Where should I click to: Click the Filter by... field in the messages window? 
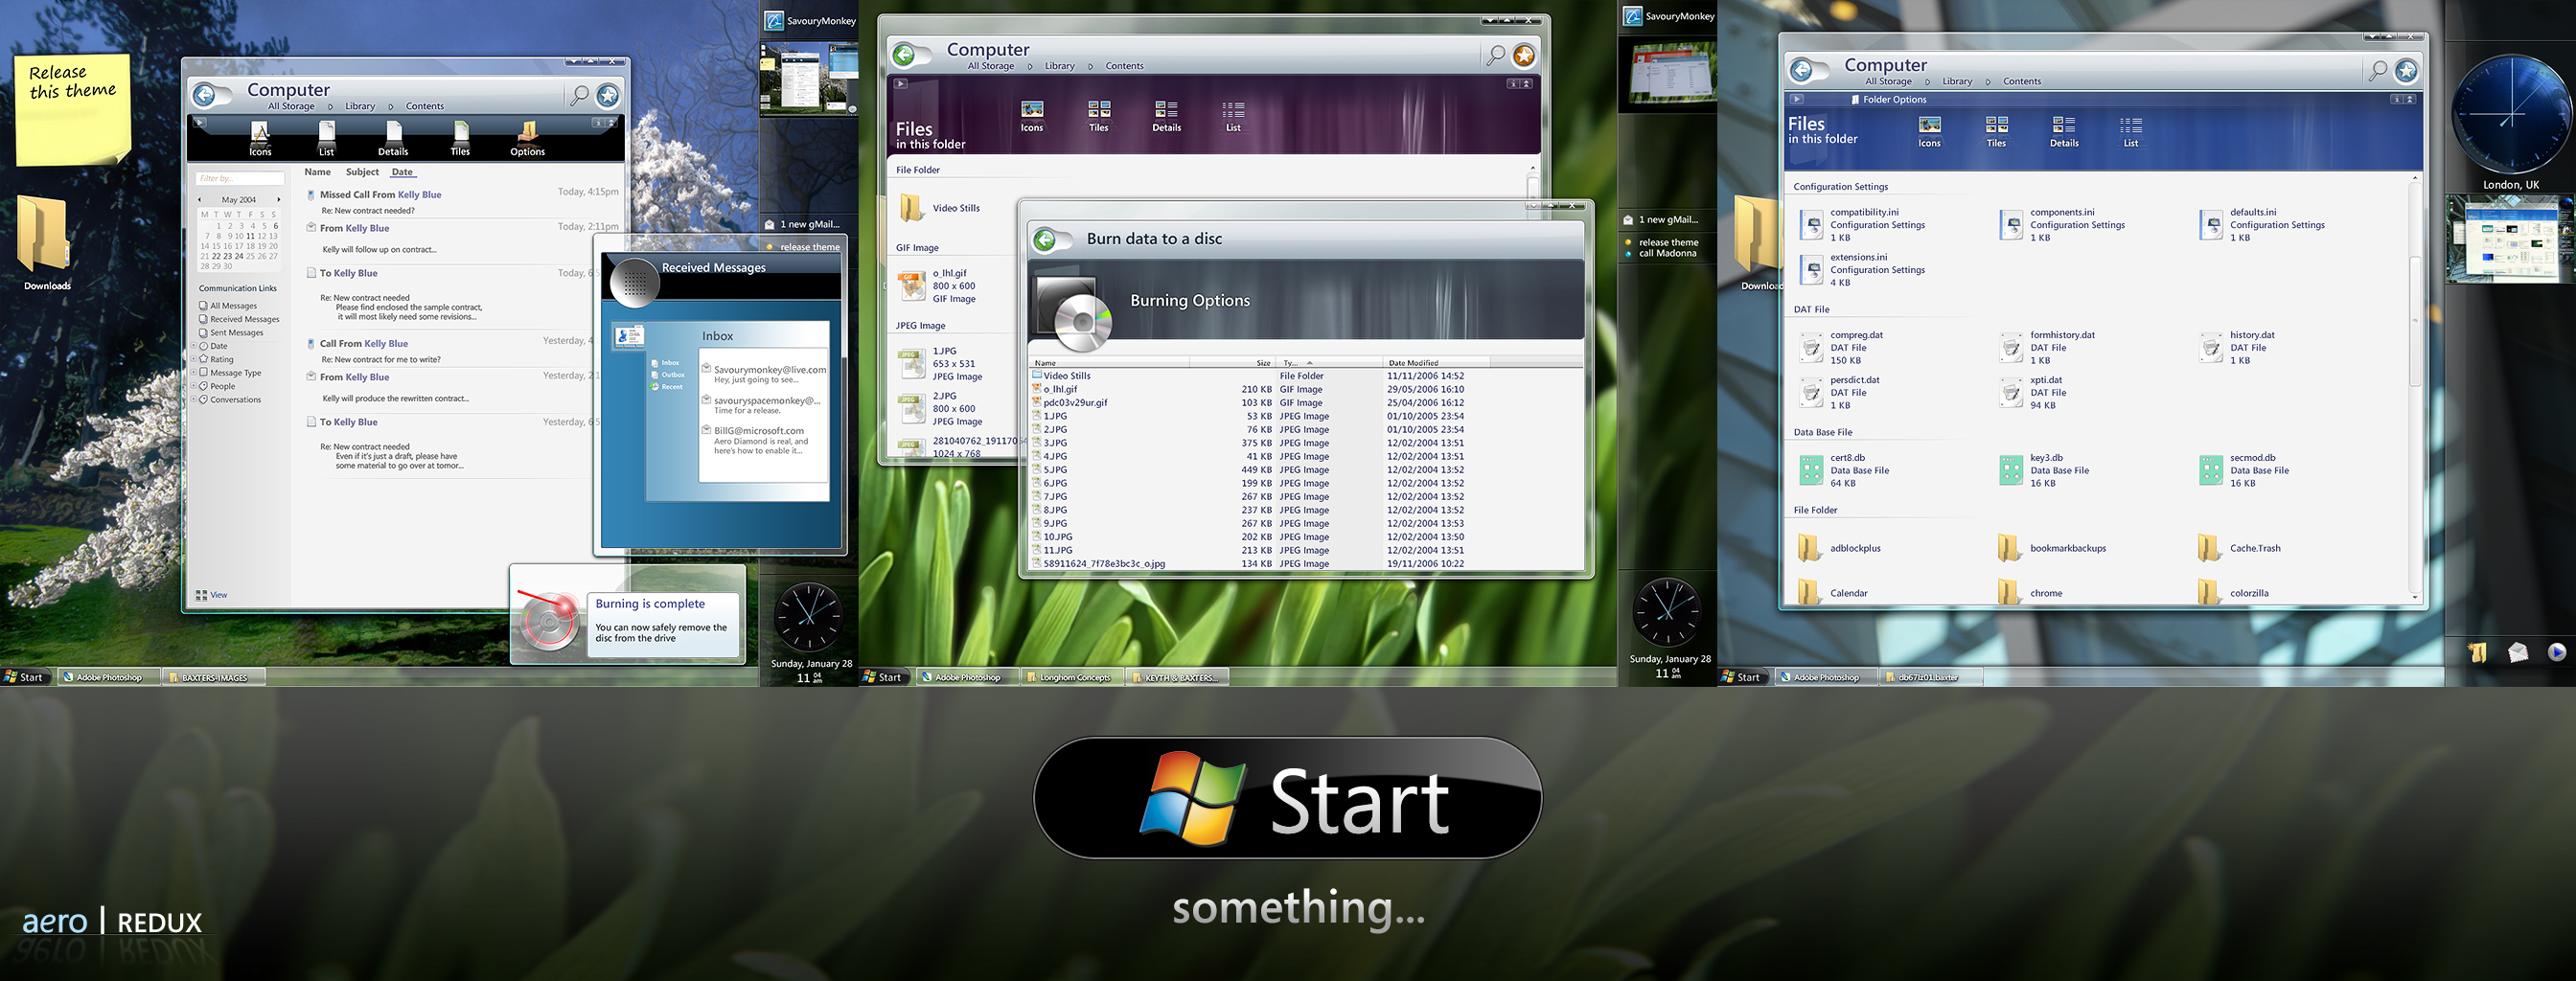(240, 178)
